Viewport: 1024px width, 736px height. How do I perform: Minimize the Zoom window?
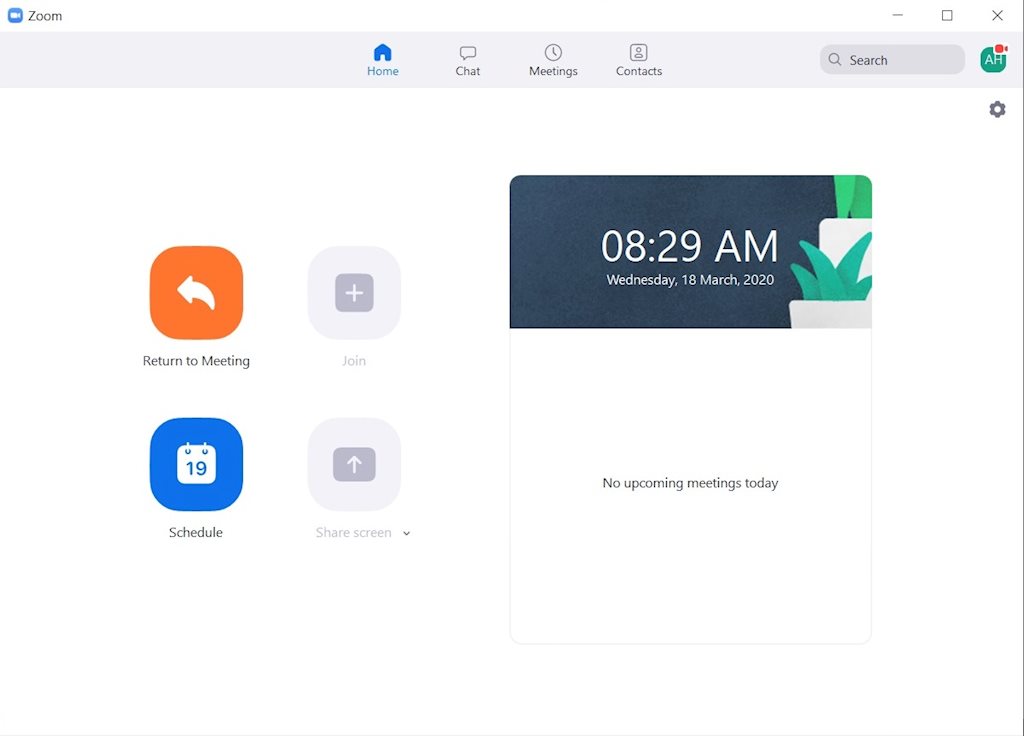[897, 15]
